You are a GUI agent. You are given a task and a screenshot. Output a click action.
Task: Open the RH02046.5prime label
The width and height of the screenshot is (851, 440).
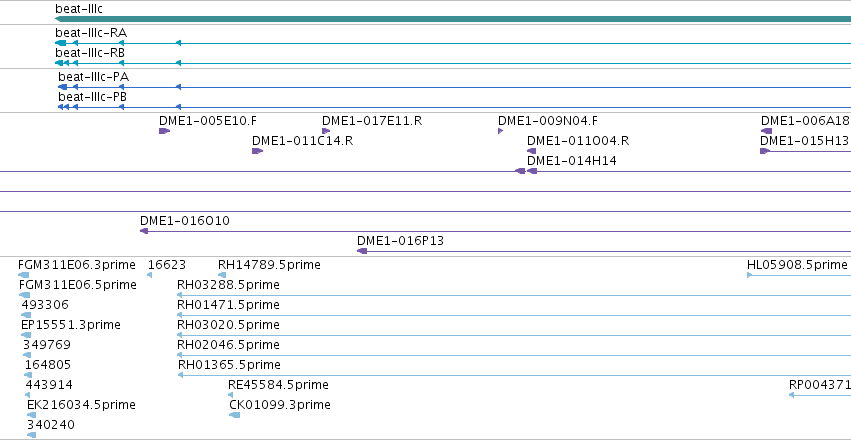pyautogui.click(x=228, y=346)
